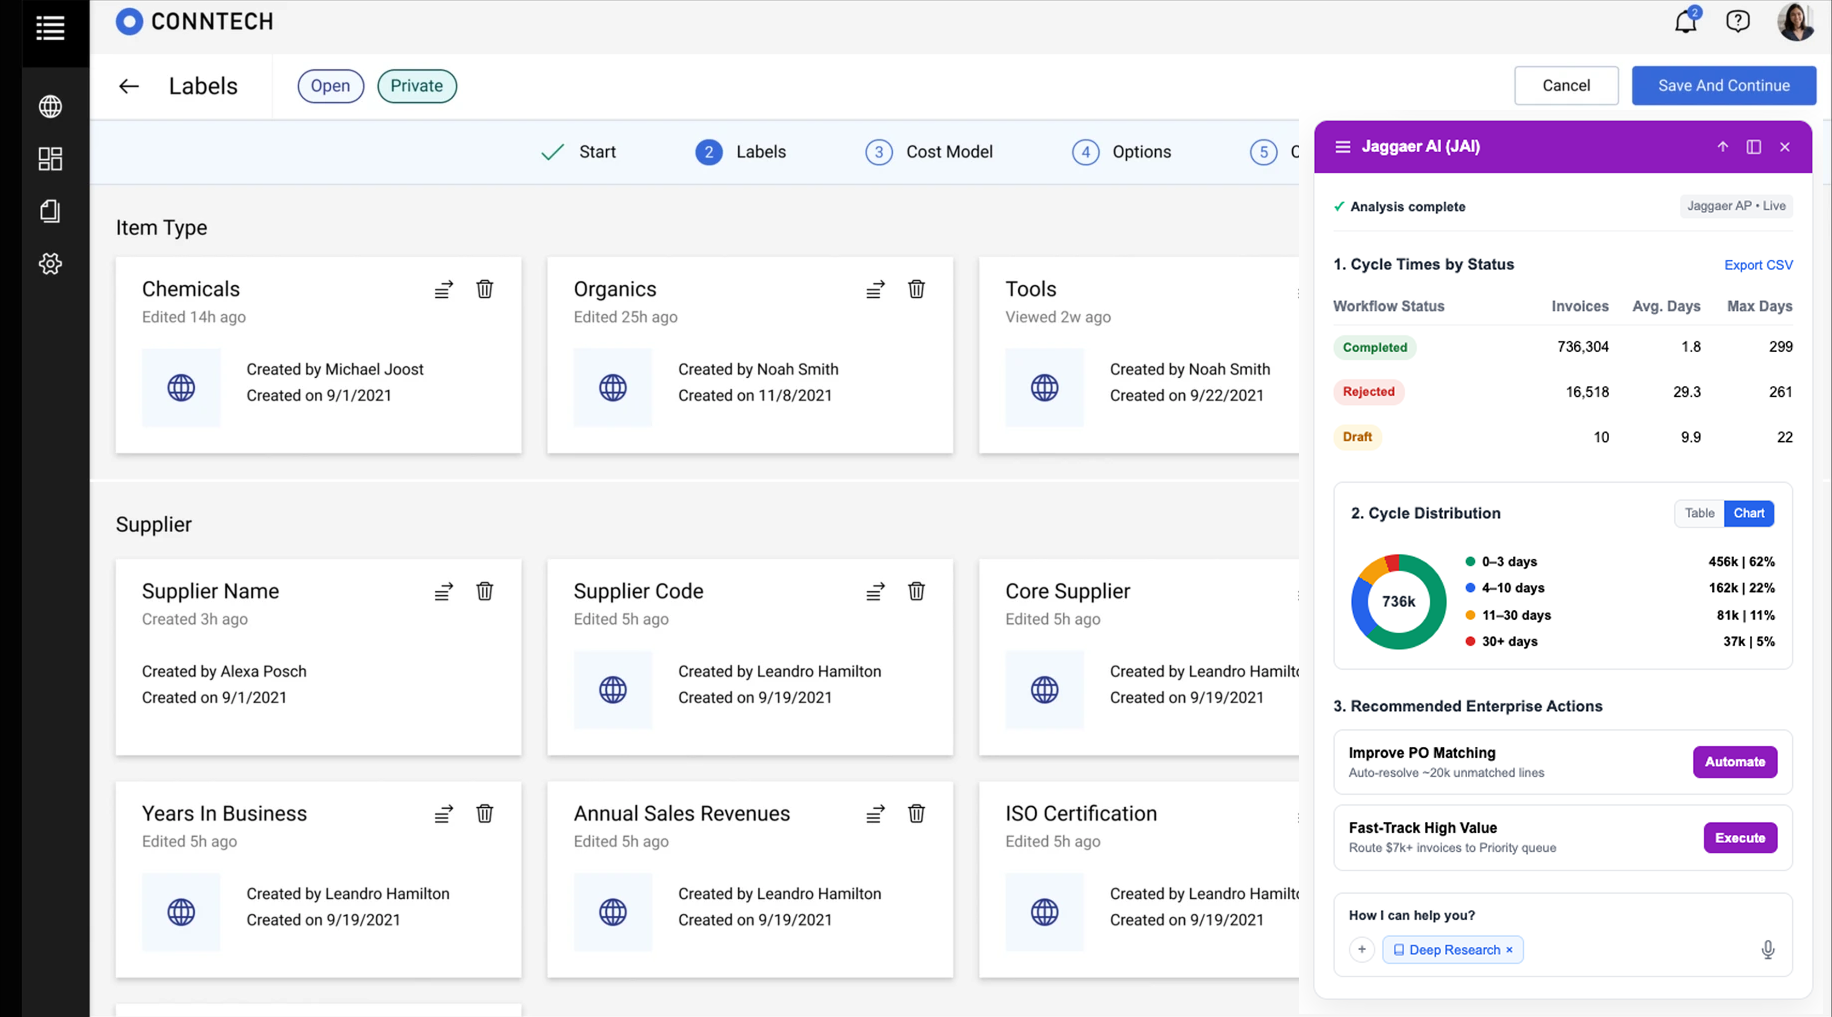Open the hamburger main menu
1832x1017 pixels.
click(x=50, y=28)
